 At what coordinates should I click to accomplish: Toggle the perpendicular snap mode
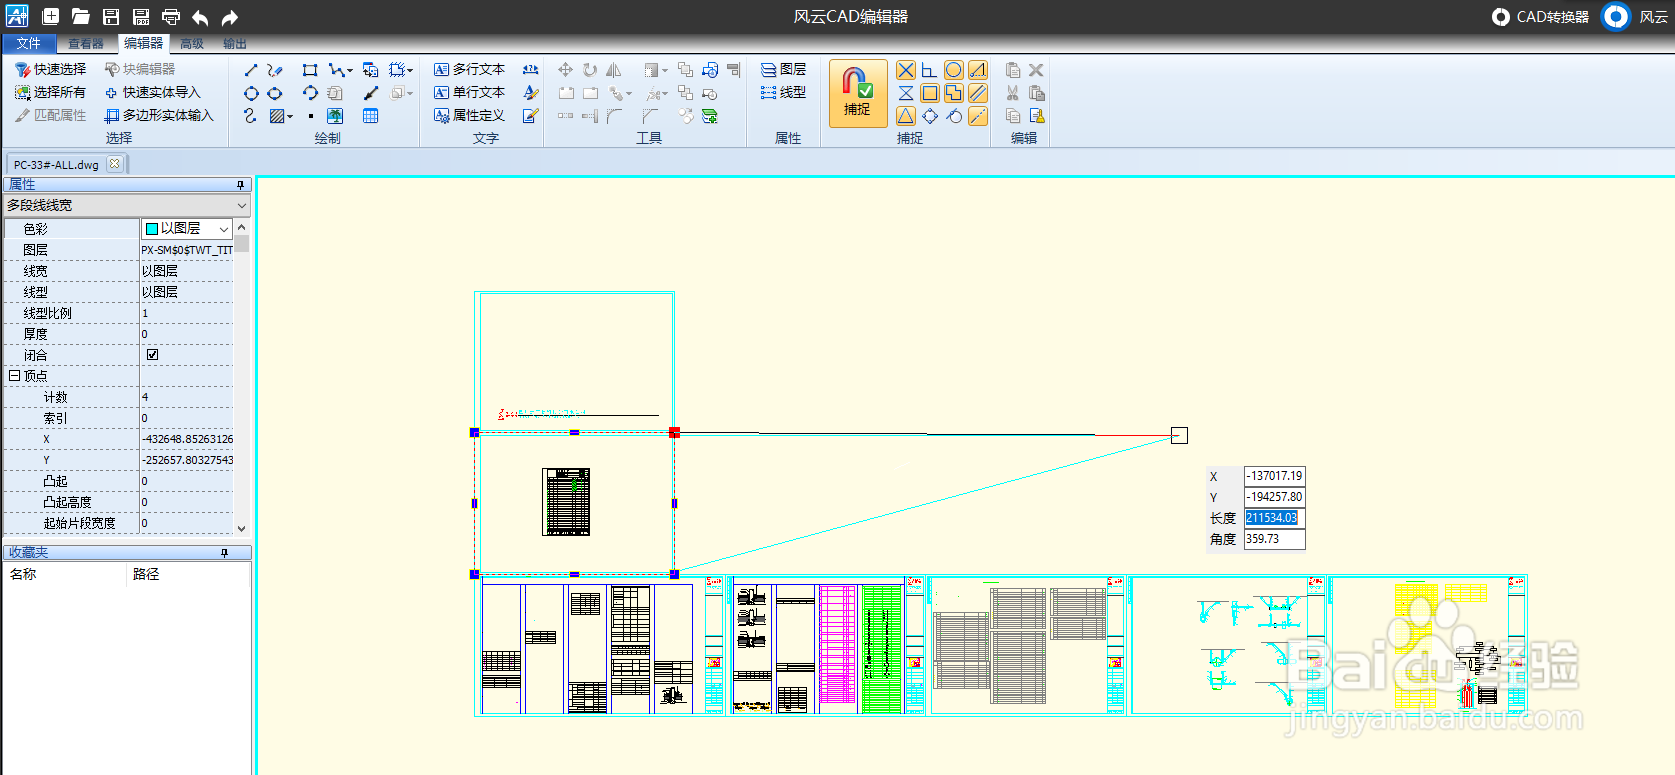[x=930, y=70]
